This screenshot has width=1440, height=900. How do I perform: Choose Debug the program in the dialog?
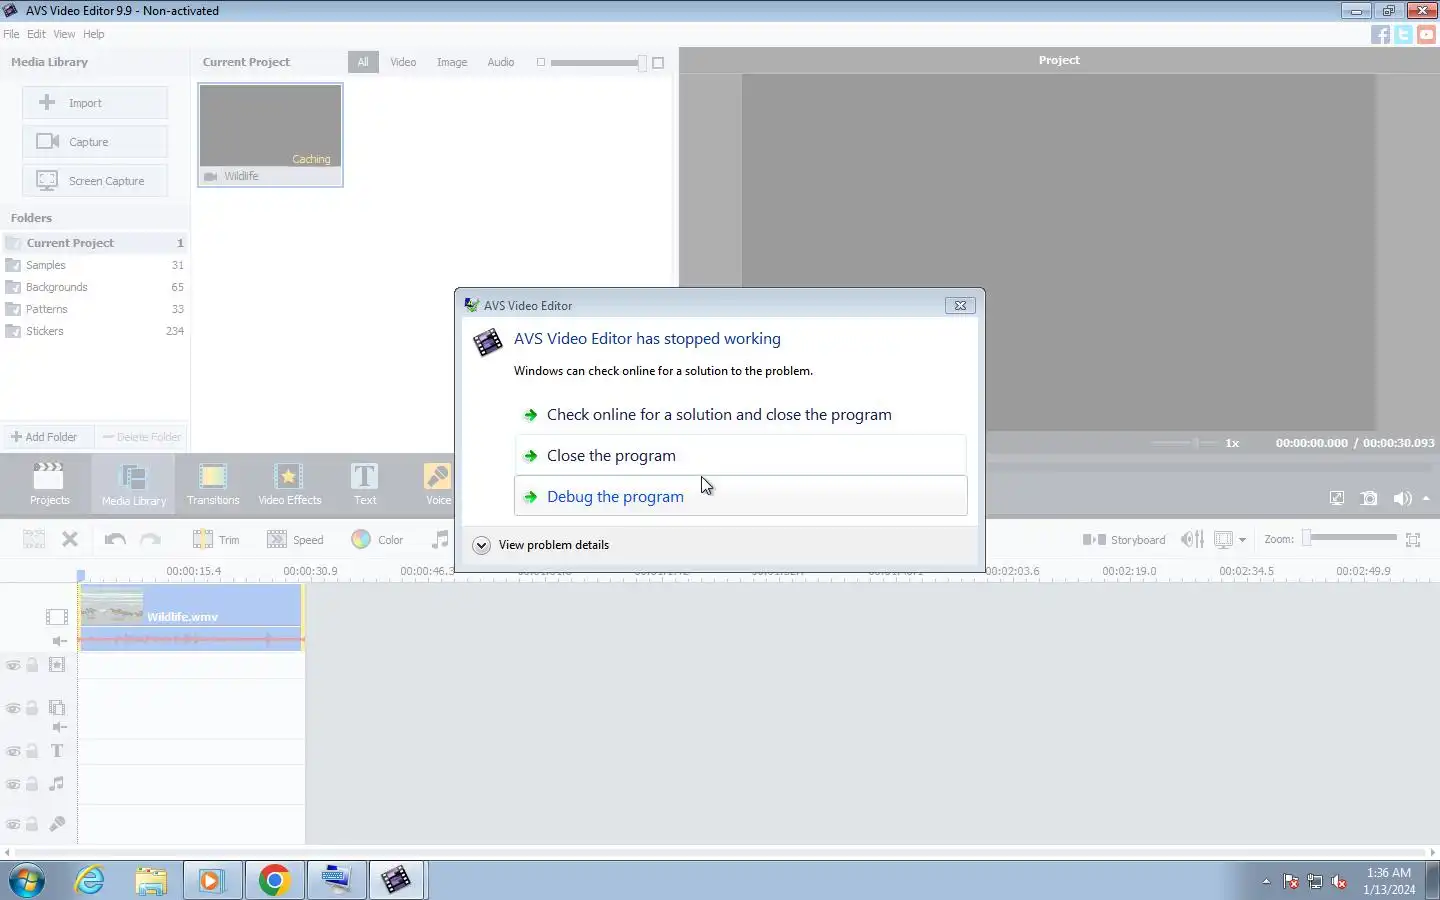point(740,496)
